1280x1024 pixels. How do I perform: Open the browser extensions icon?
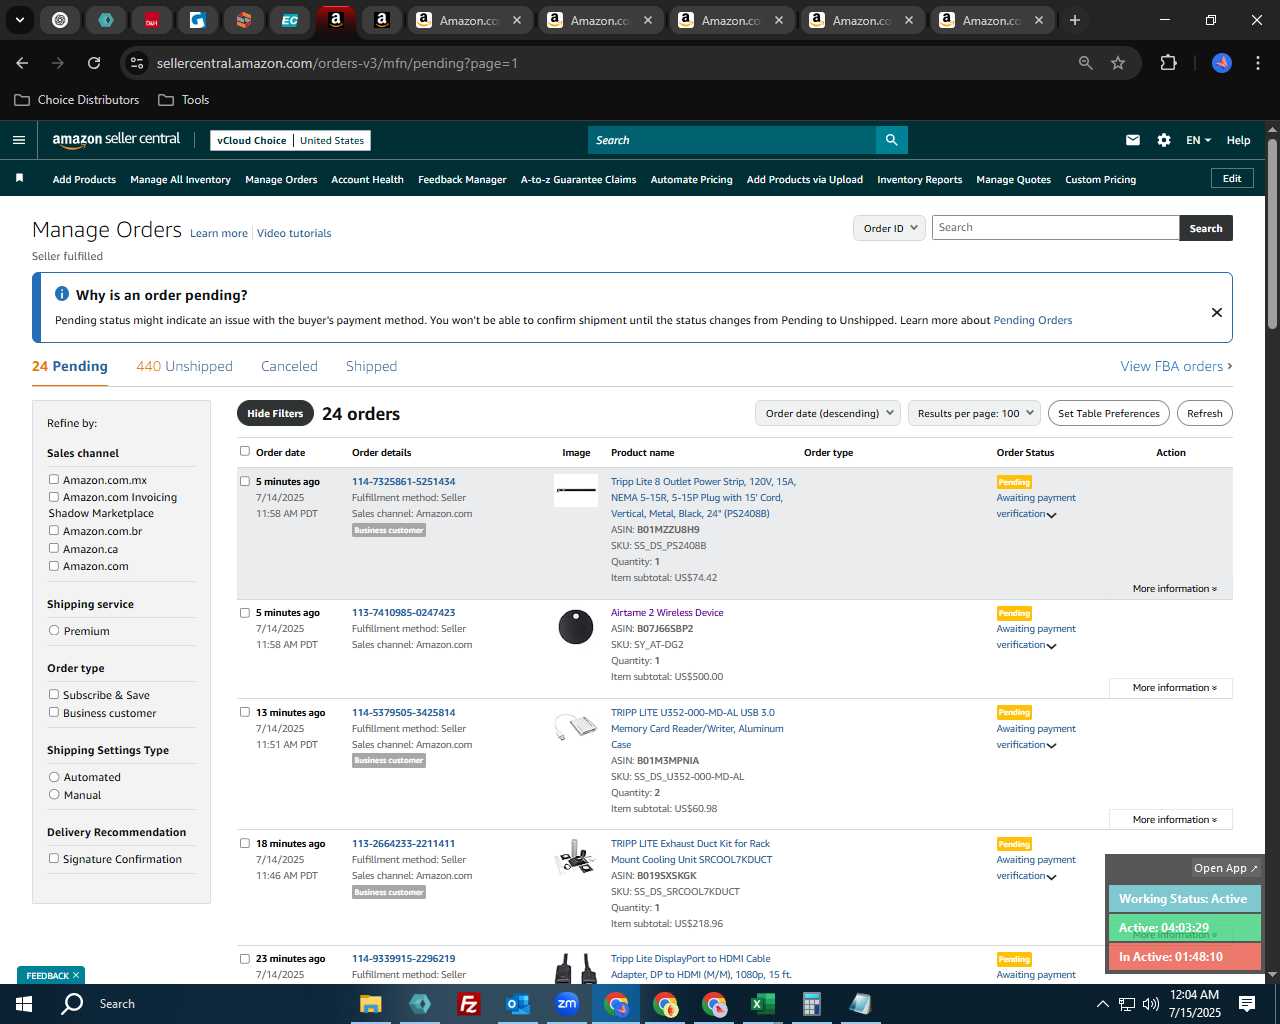(1168, 63)
